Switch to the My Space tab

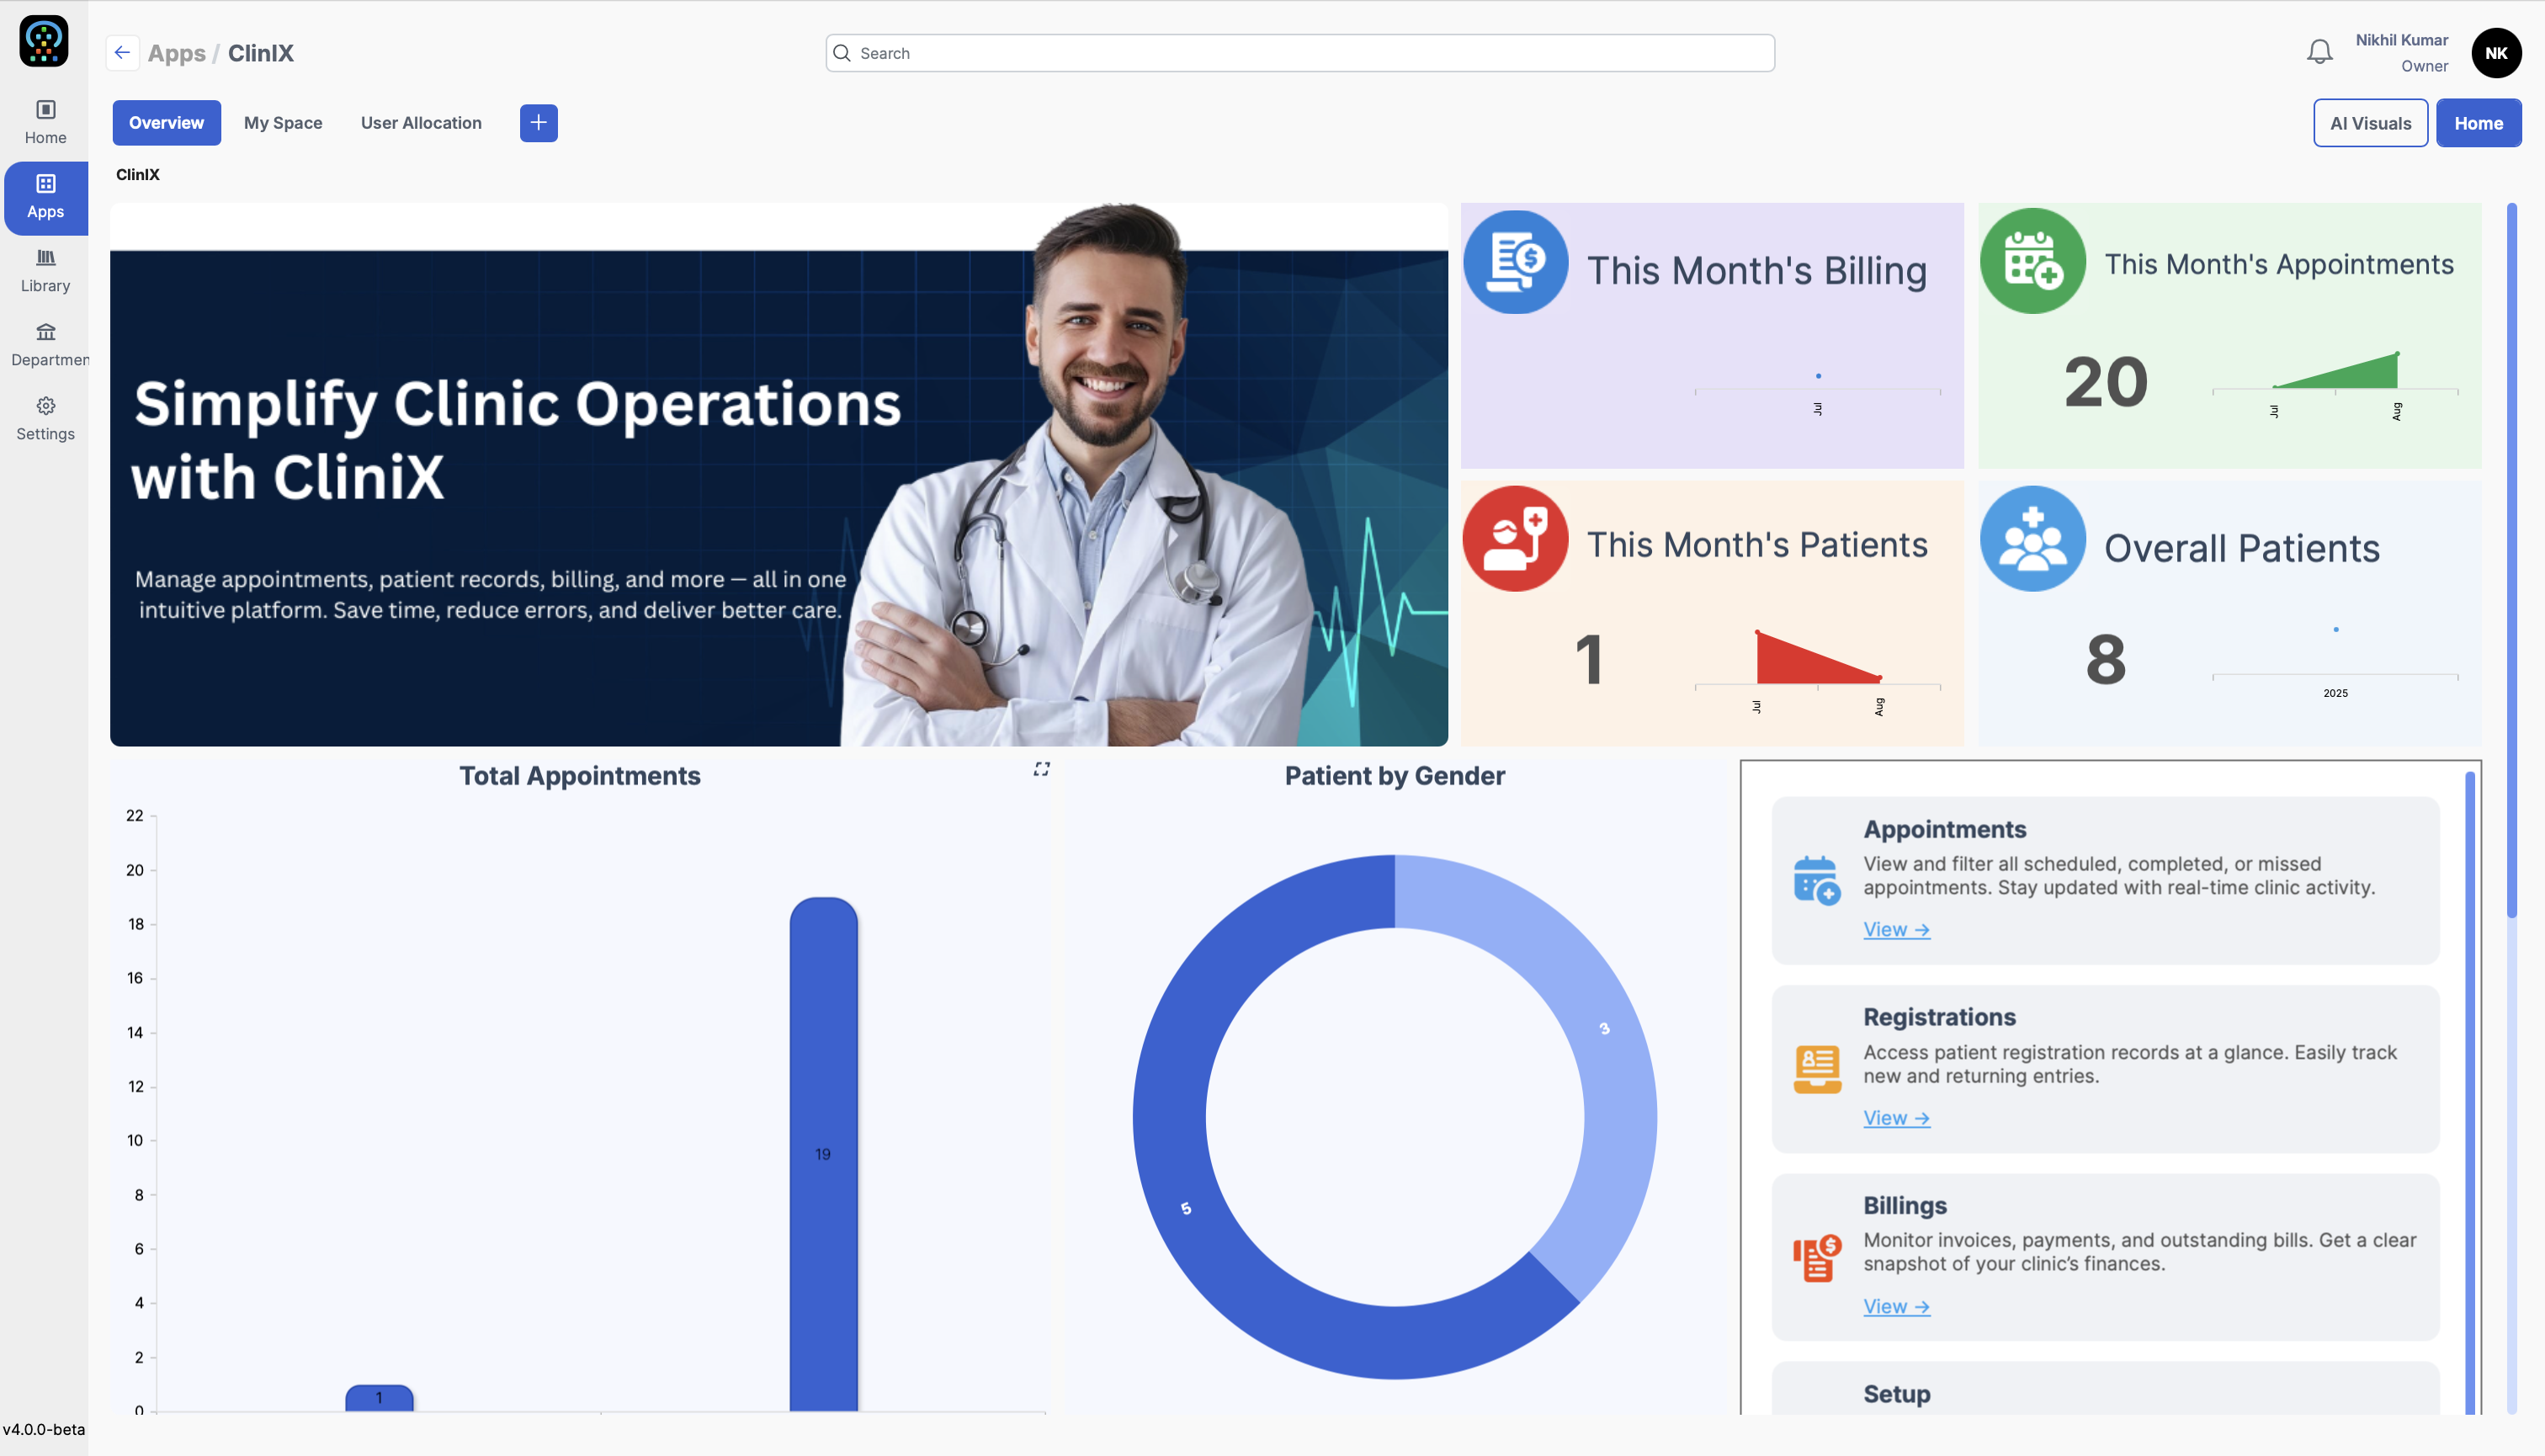pos(283,122)
